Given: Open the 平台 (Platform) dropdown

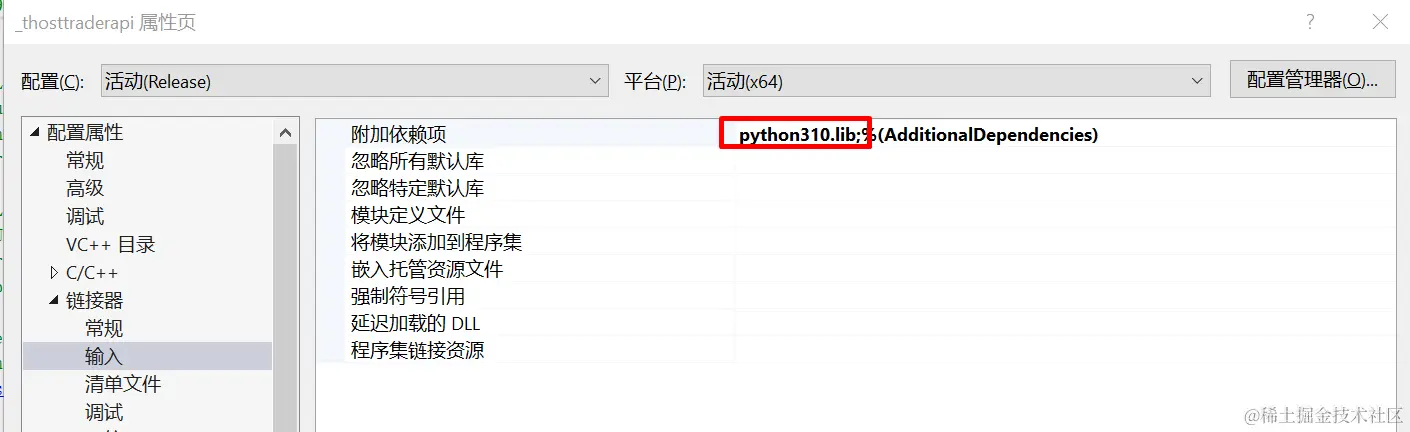Looking at the screenshot, I should (956, 81).
